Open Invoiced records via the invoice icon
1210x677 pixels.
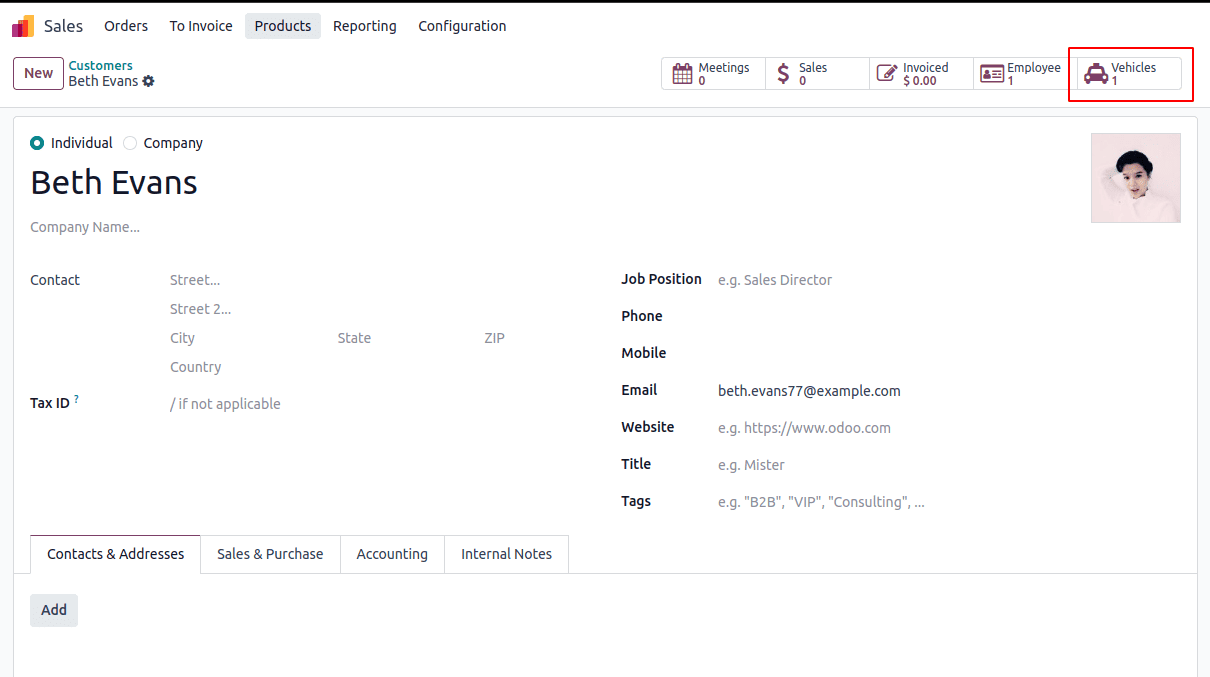point(886,73)
